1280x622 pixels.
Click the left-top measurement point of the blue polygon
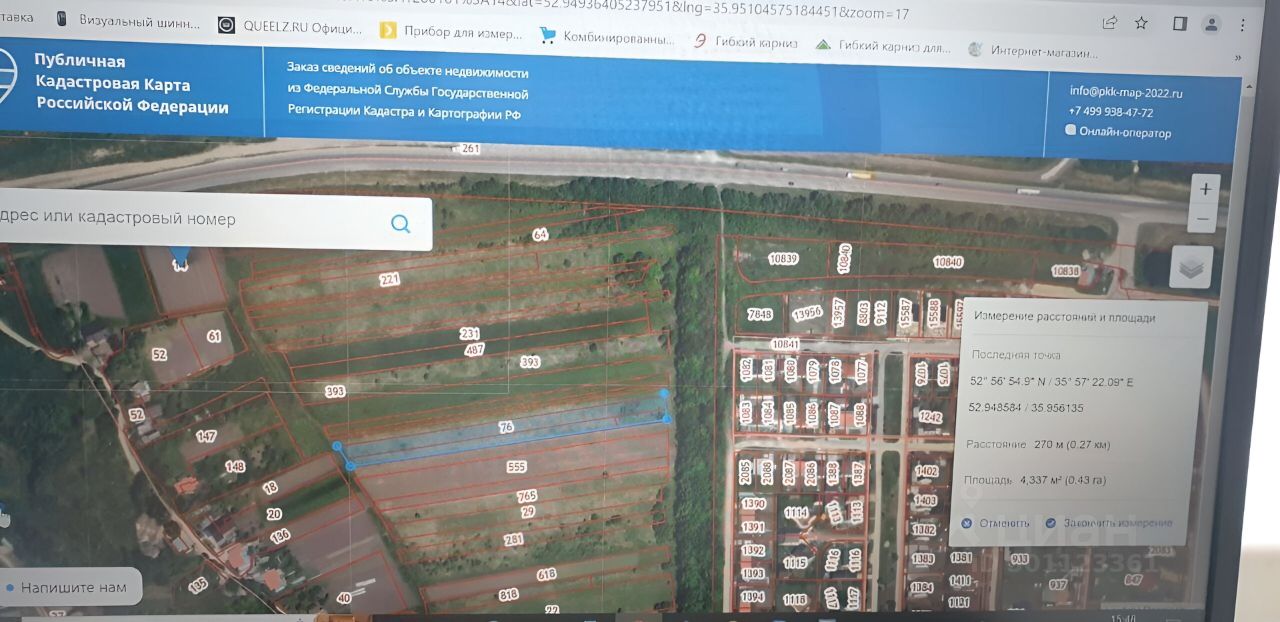(x=338, y=446)
